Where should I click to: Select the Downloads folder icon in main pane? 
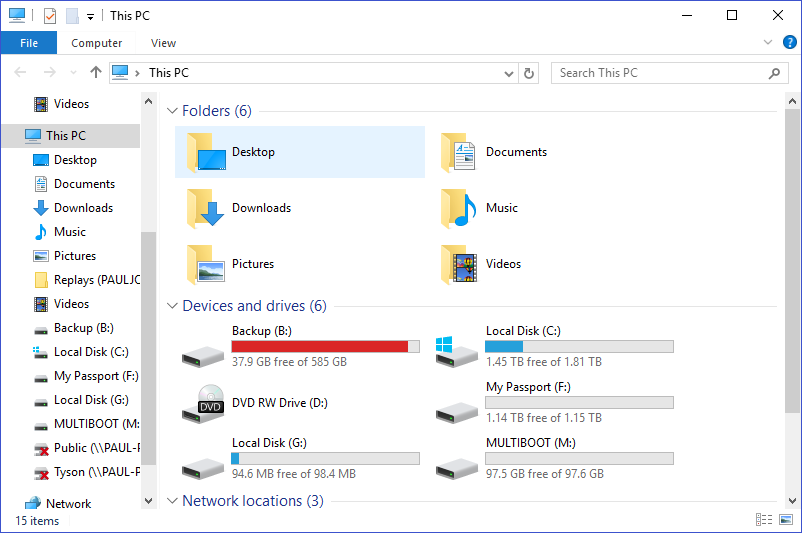(x=206, y=208)
